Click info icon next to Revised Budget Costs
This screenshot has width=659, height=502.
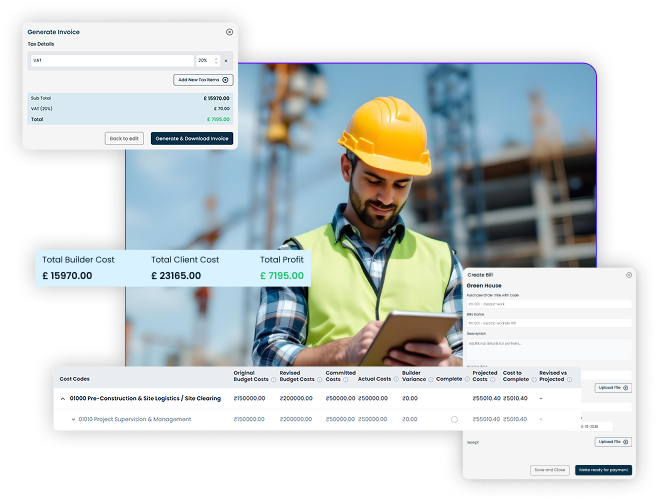coord(319,380)
